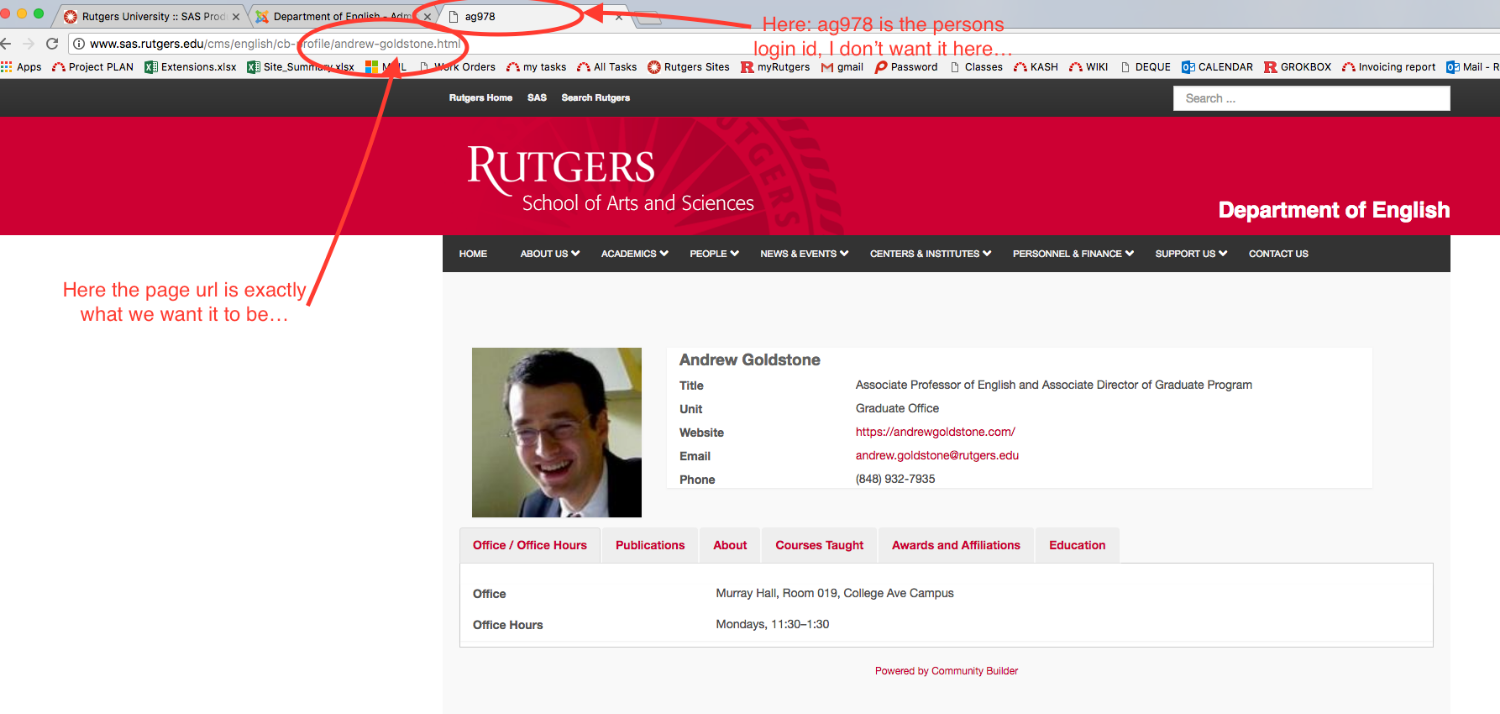This screenshot has height=714, width=1500.
Task: Expand the NEWS & EVENTS menu
Action: pyautogui.click(x=804, y=254)
